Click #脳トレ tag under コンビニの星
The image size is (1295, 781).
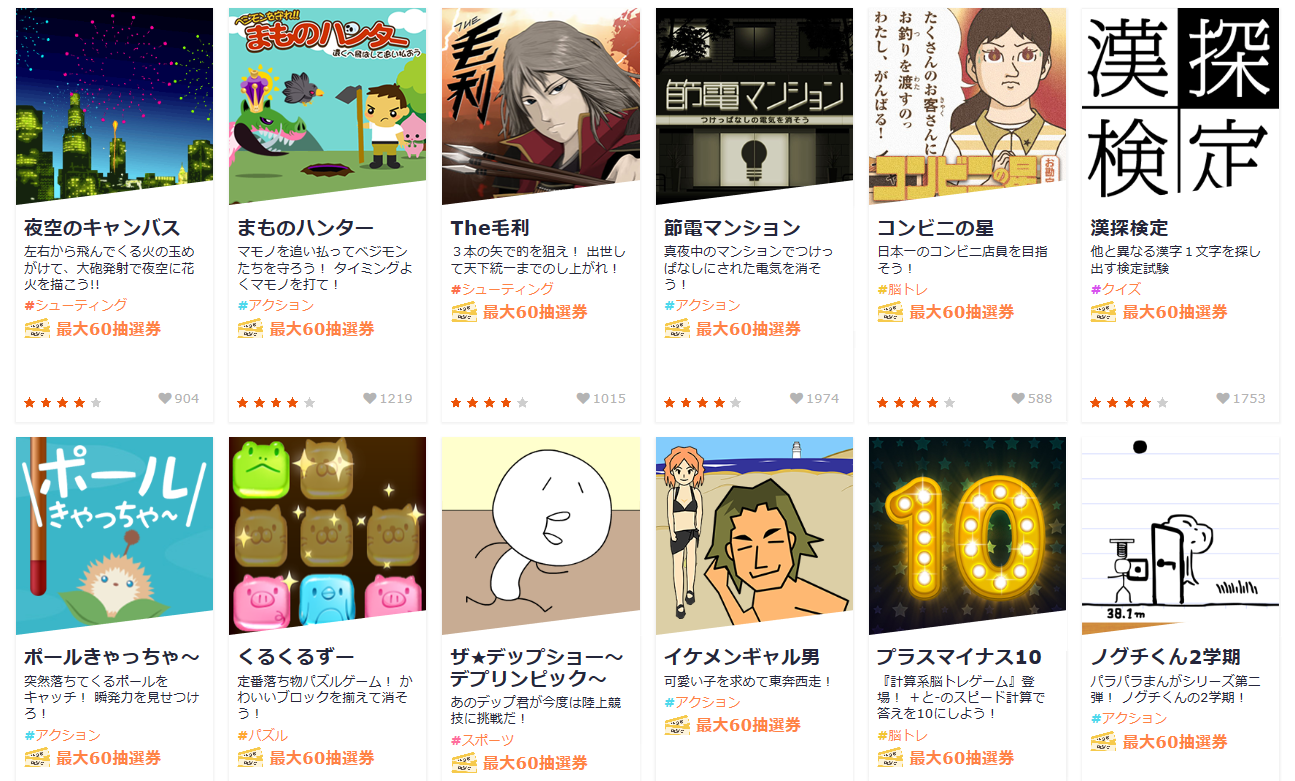click(902, 289)
